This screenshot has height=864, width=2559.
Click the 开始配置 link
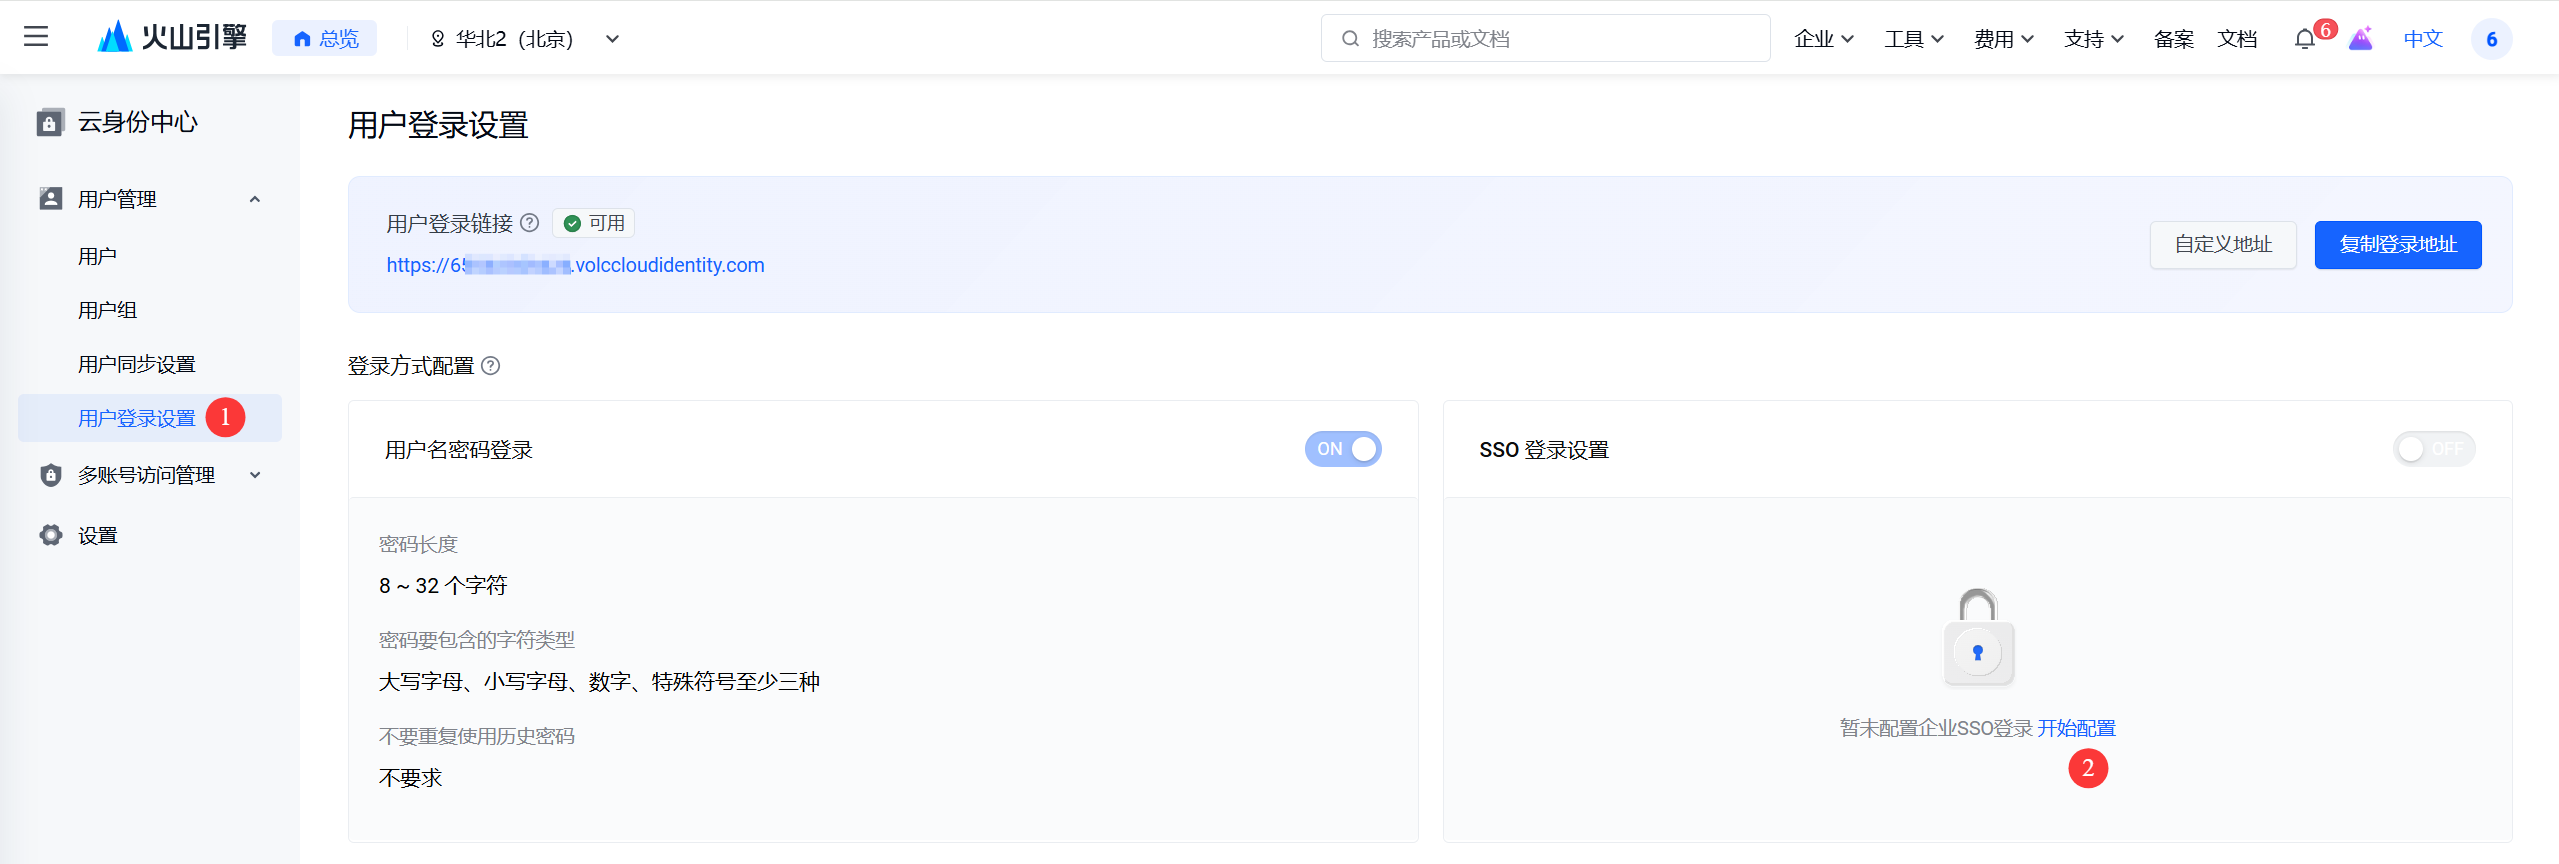pos(2077,728)
